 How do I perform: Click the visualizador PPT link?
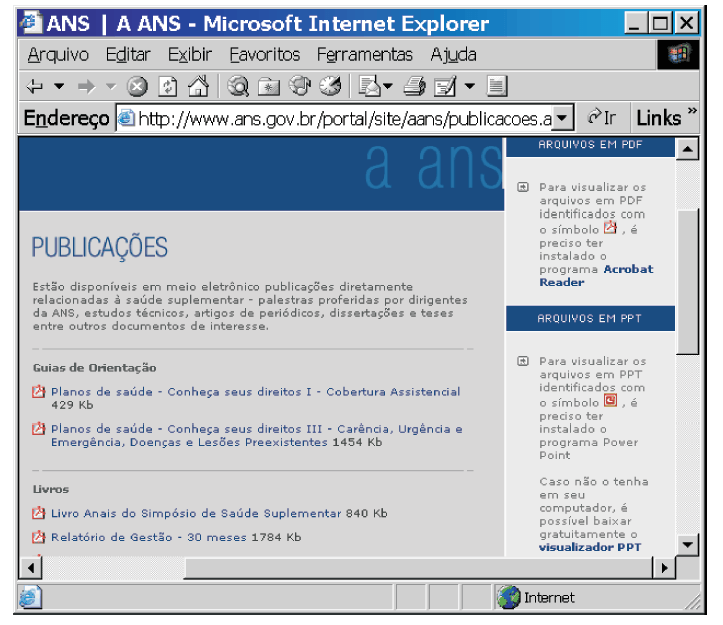pos(590,547)
